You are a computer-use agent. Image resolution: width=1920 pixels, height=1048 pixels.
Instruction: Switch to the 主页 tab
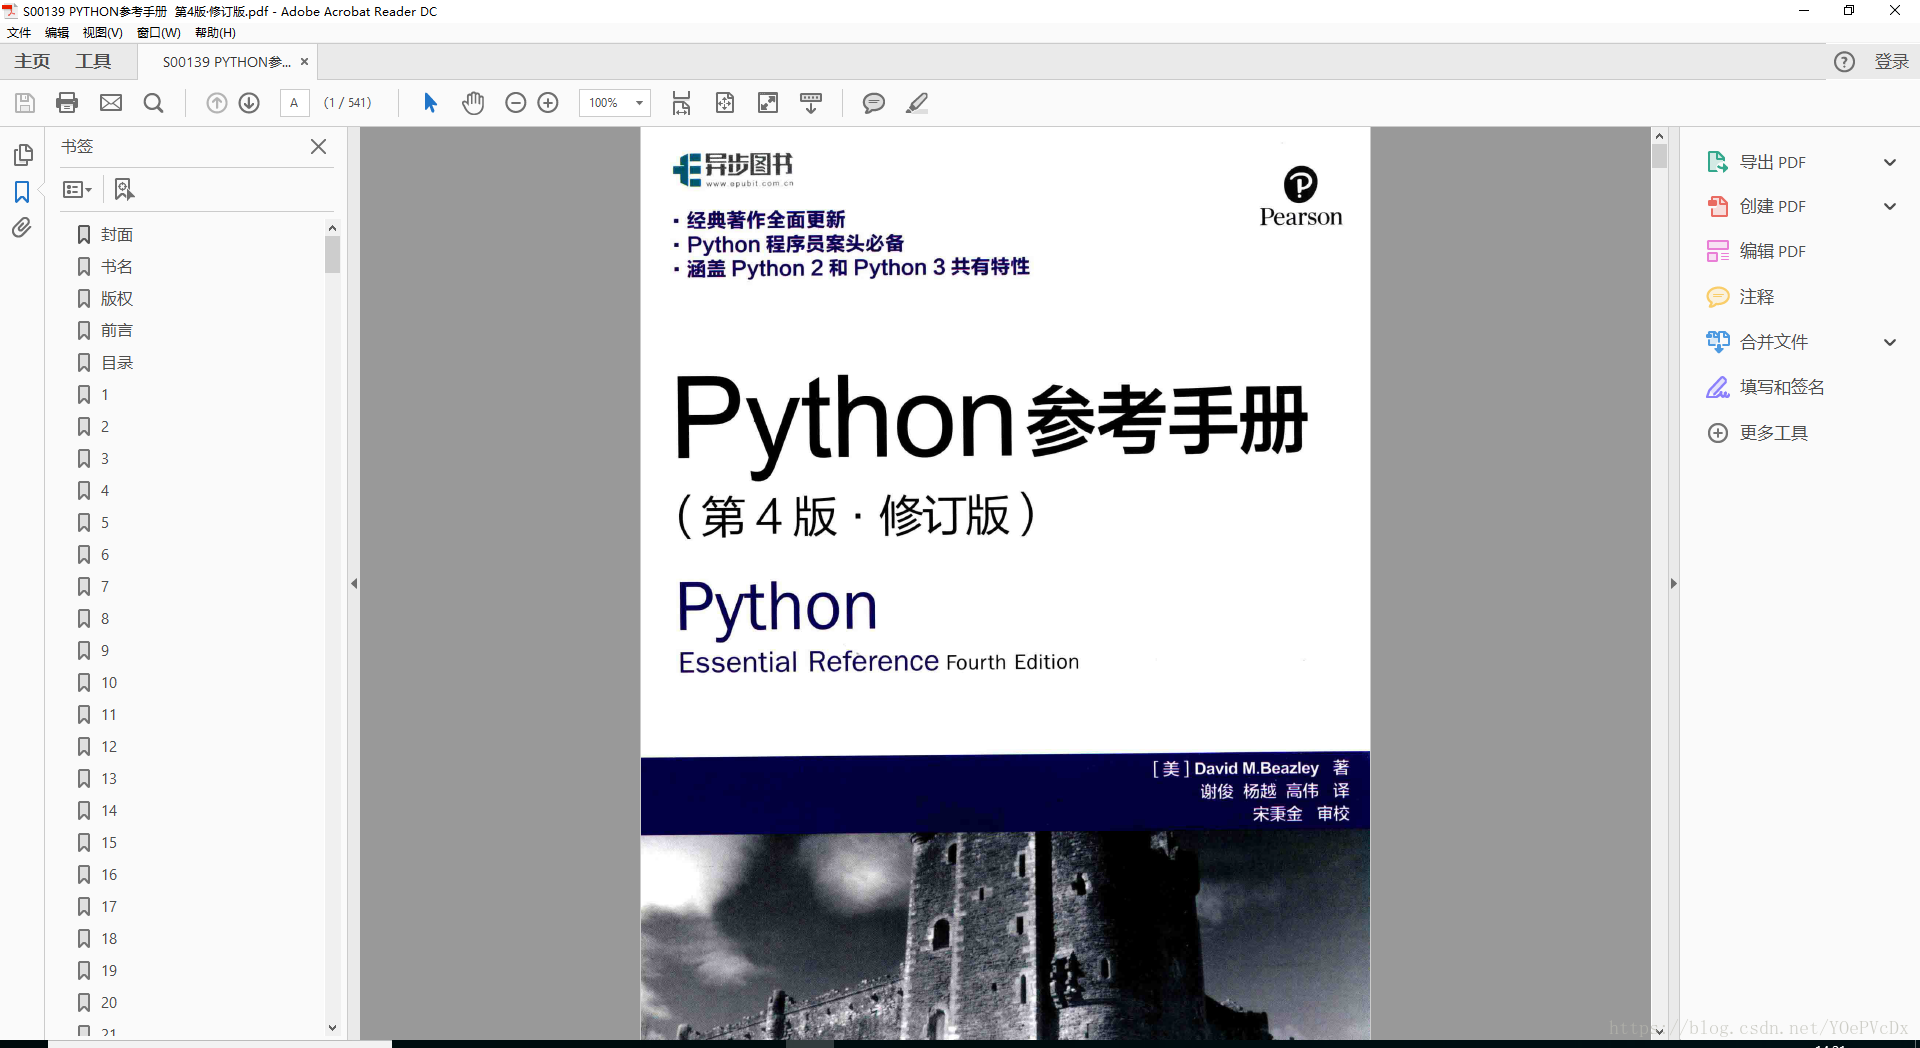tap(32, 62)
